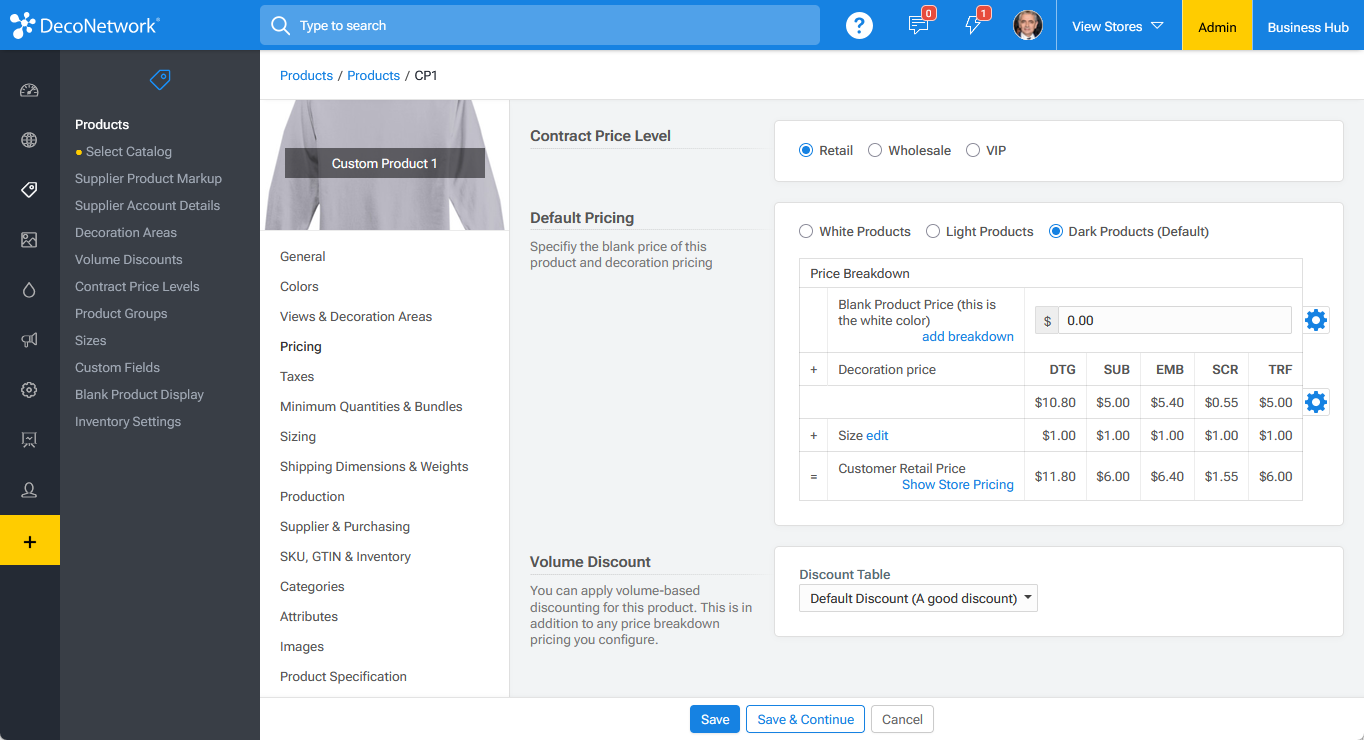Click the Save & Continue button
Image resolution: width=1364 pixels, height=740 pixels.
click(x=805, y=719)
